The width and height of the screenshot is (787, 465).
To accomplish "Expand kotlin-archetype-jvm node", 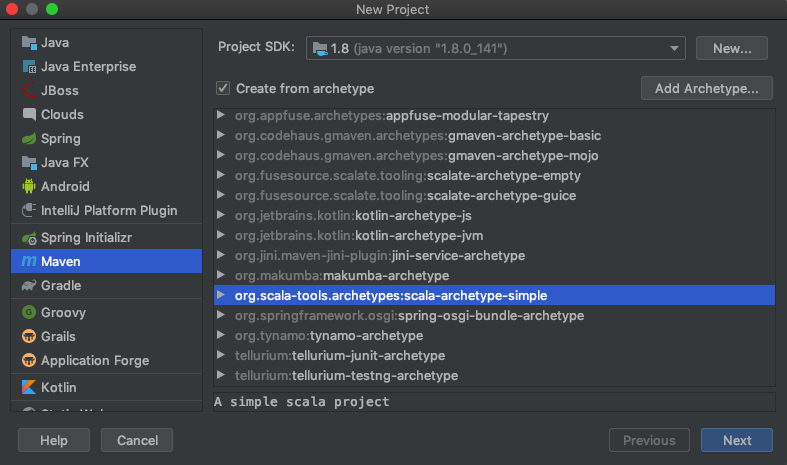I will pyautogui.click(x=220, y=235).
